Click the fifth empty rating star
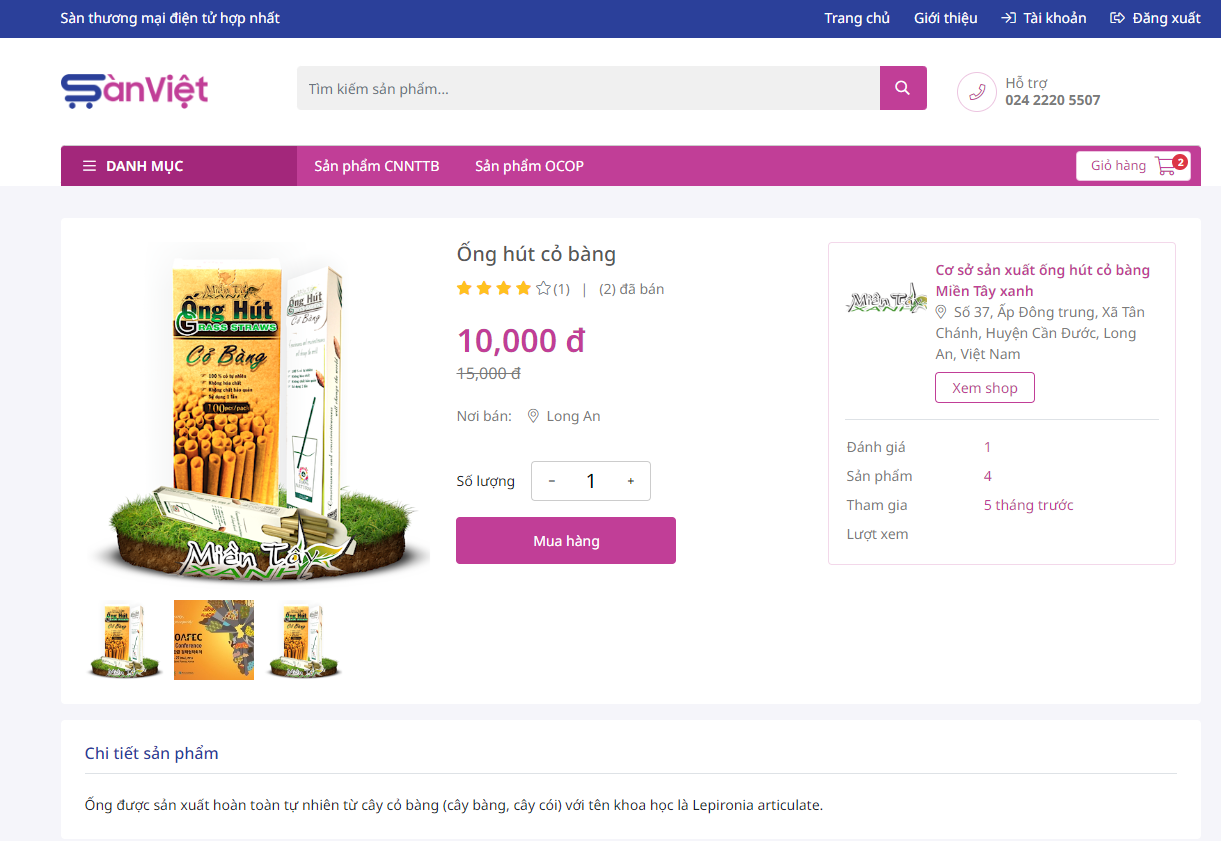 click(x=543, y=289)
